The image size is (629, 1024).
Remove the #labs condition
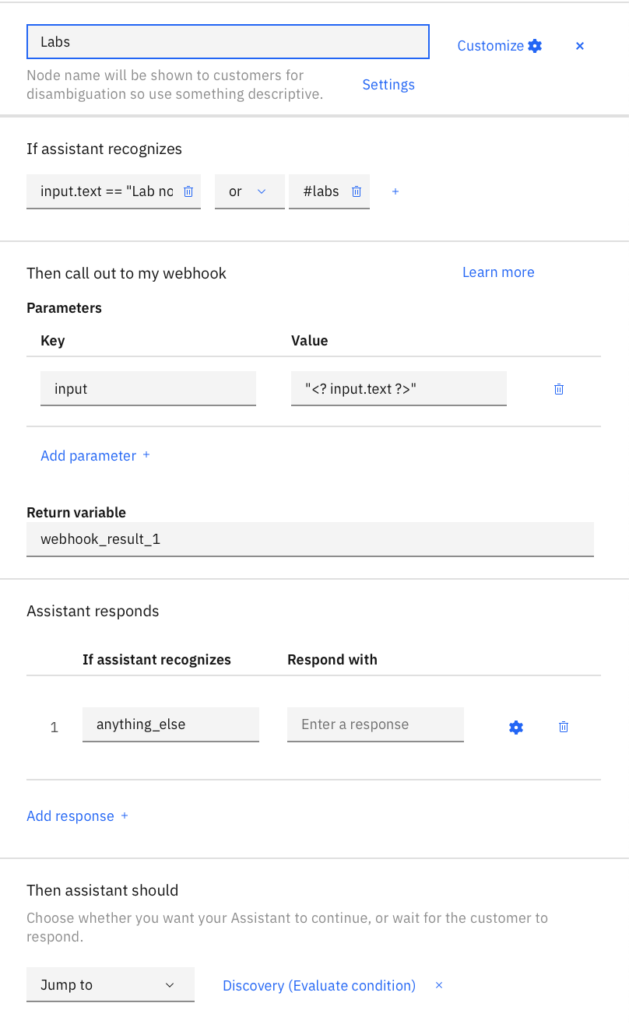point(355,191)
